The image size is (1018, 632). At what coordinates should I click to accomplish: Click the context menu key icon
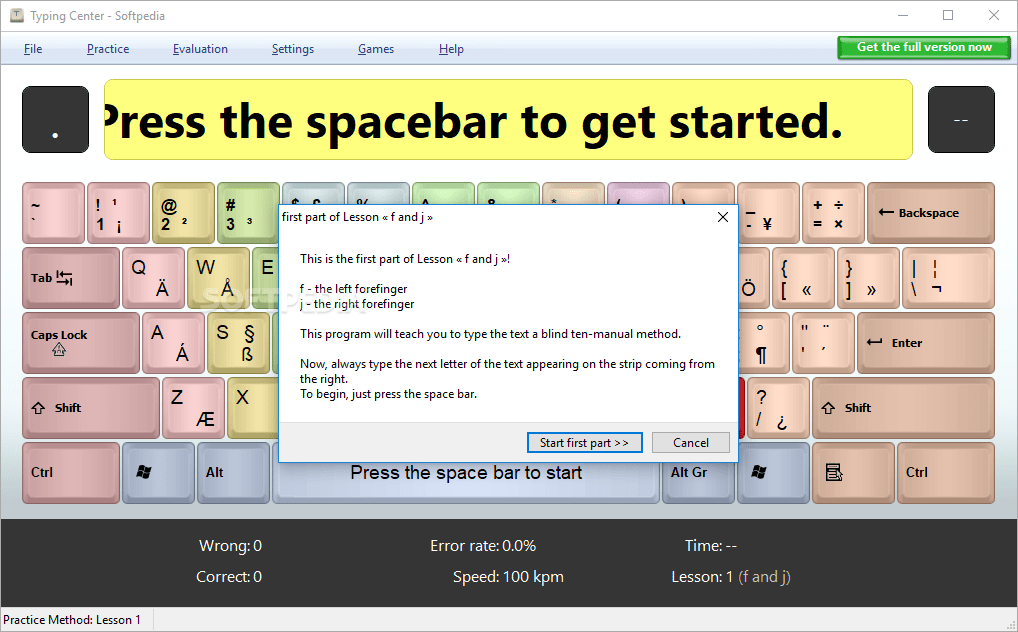tap(853, 472)
